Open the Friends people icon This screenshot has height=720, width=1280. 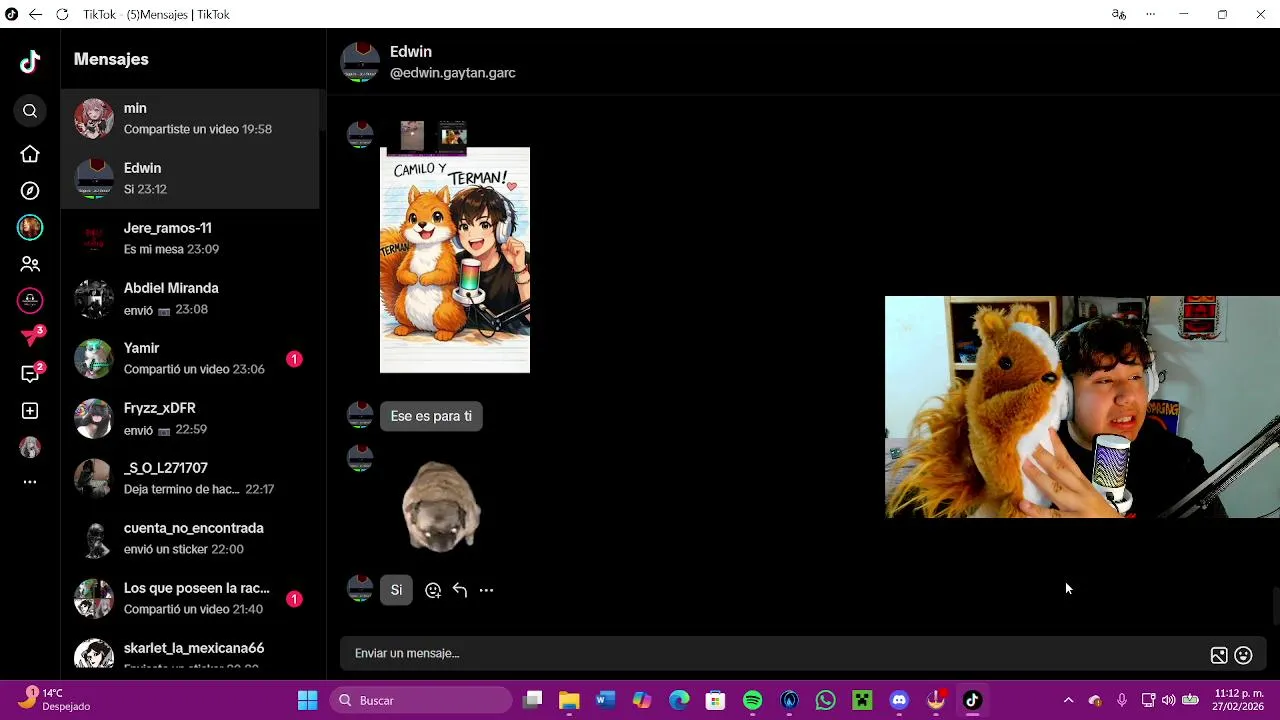tap(30, 264)
